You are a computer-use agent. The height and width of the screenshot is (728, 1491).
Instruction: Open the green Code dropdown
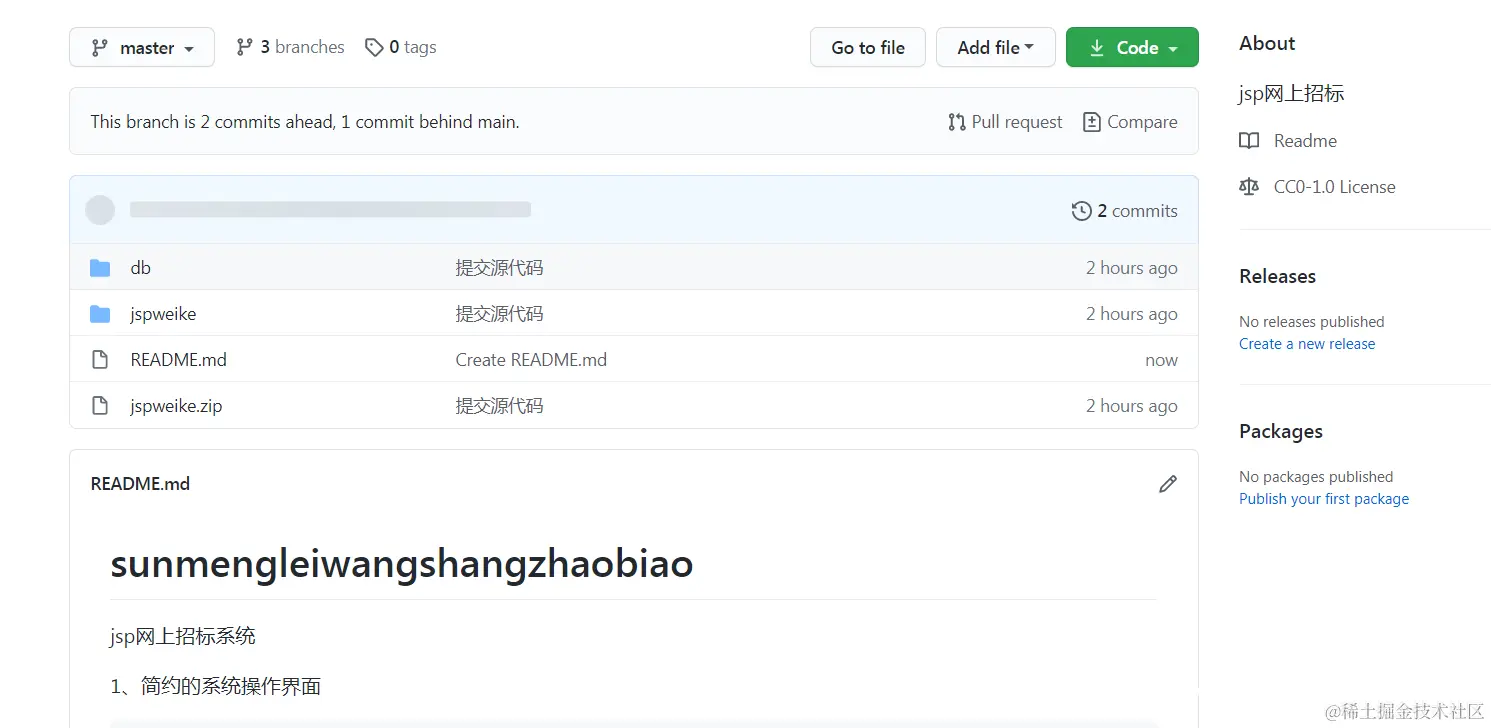tap(1132, 47)
